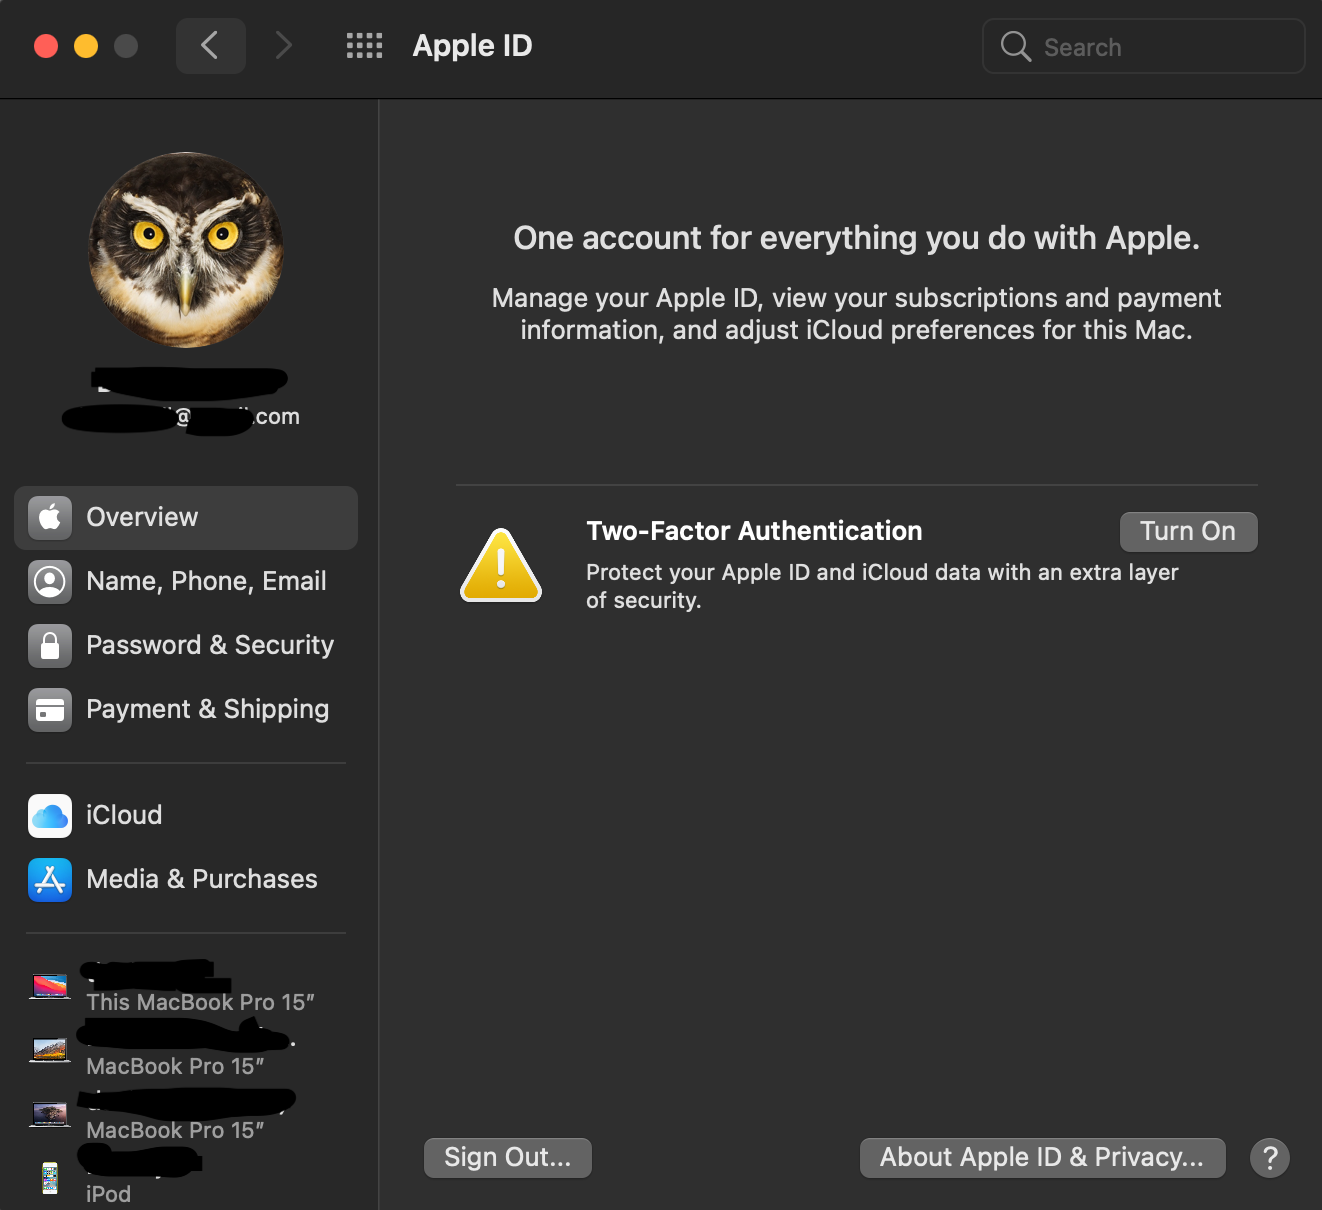Click the help question mark button
1322x1210 pixels.
[1270, 1158]
